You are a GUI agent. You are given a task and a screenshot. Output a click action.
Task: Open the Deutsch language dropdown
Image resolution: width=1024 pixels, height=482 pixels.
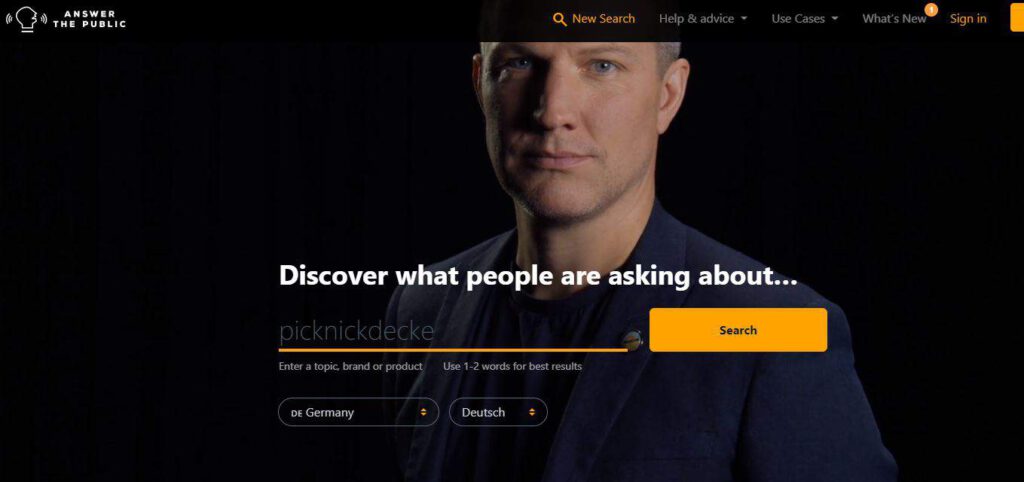pyautogui.click(x=498, y=412)
